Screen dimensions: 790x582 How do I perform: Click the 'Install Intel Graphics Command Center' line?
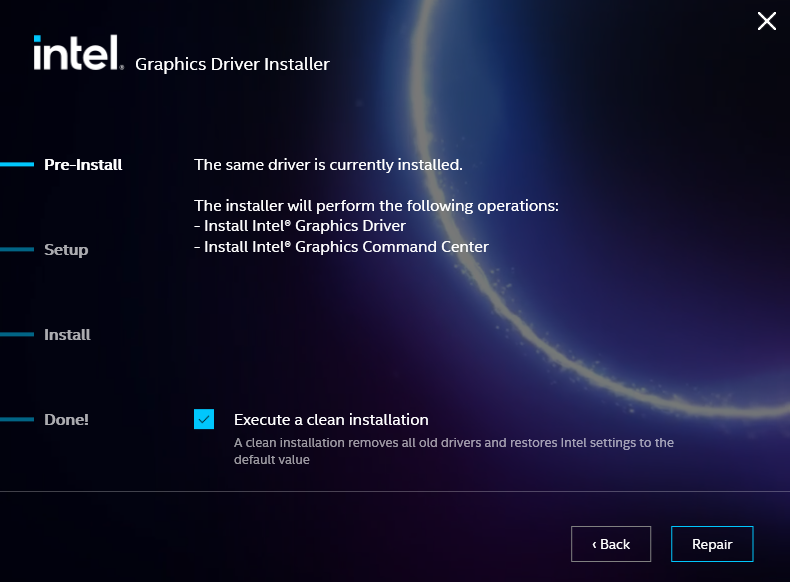click(x=341, y=247)
